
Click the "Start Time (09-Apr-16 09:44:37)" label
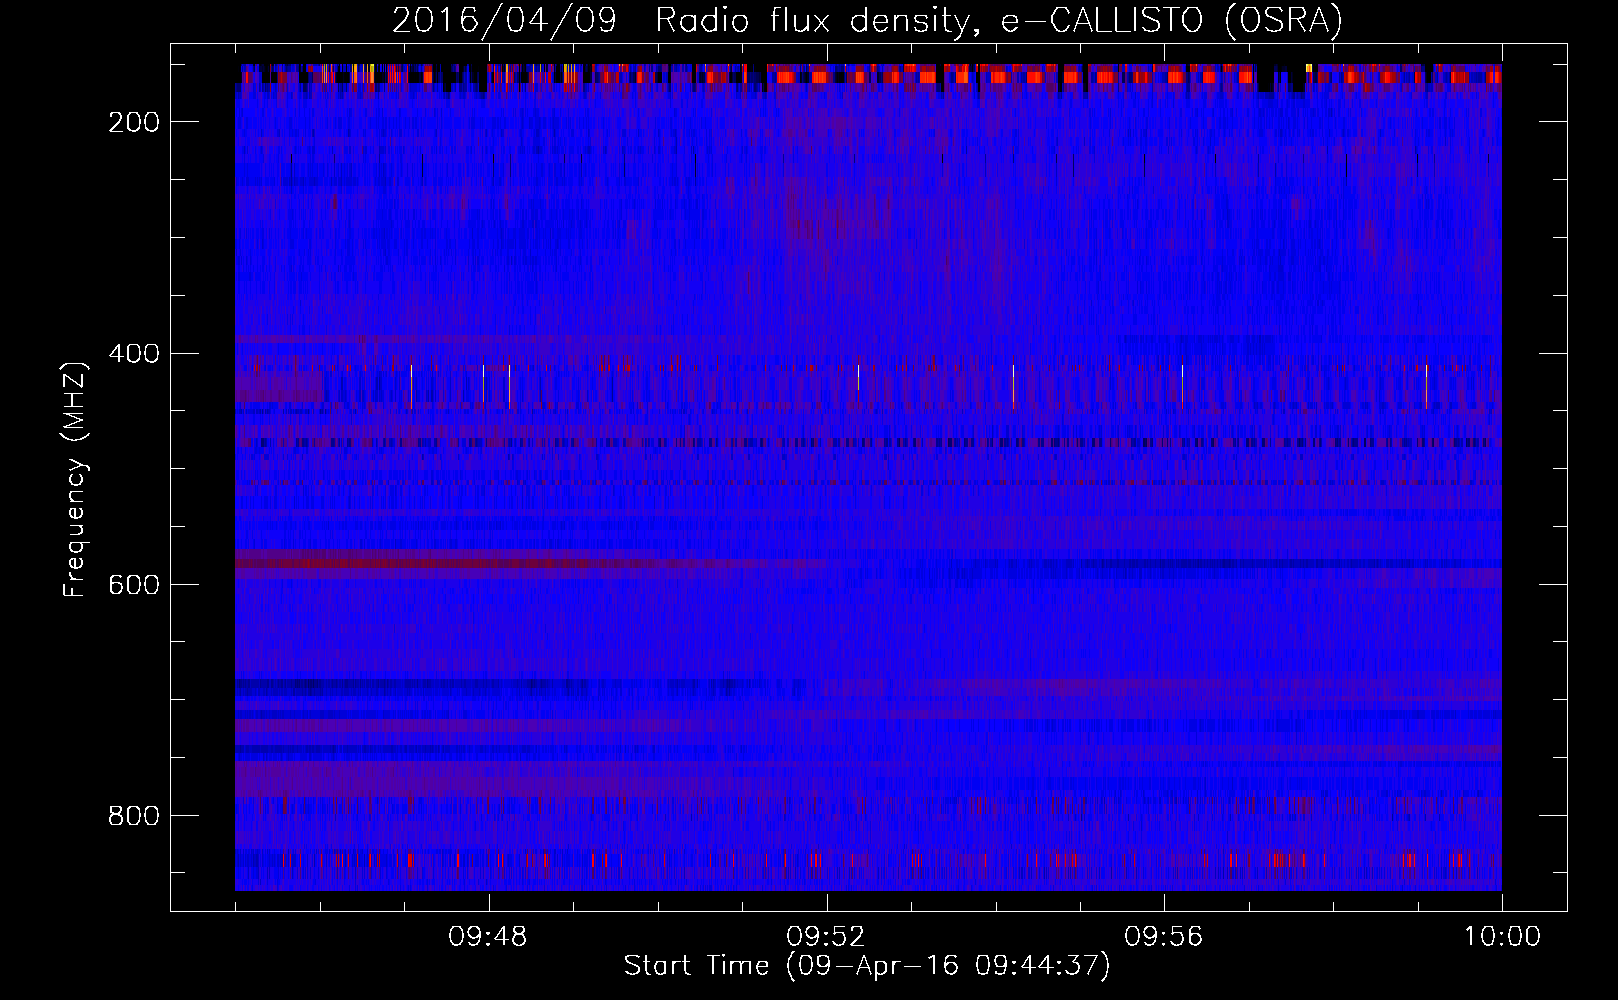867,966
